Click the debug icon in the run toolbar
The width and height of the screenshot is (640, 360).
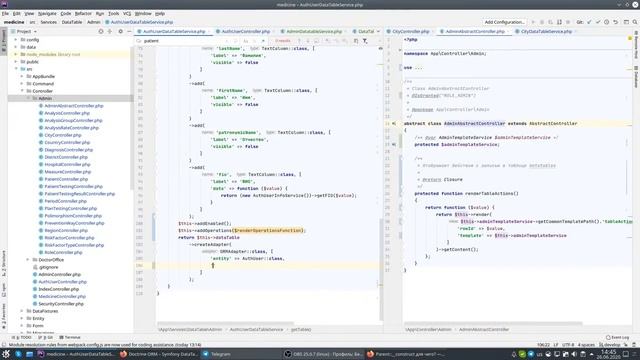pyautogui.click(x=542, y=22)
